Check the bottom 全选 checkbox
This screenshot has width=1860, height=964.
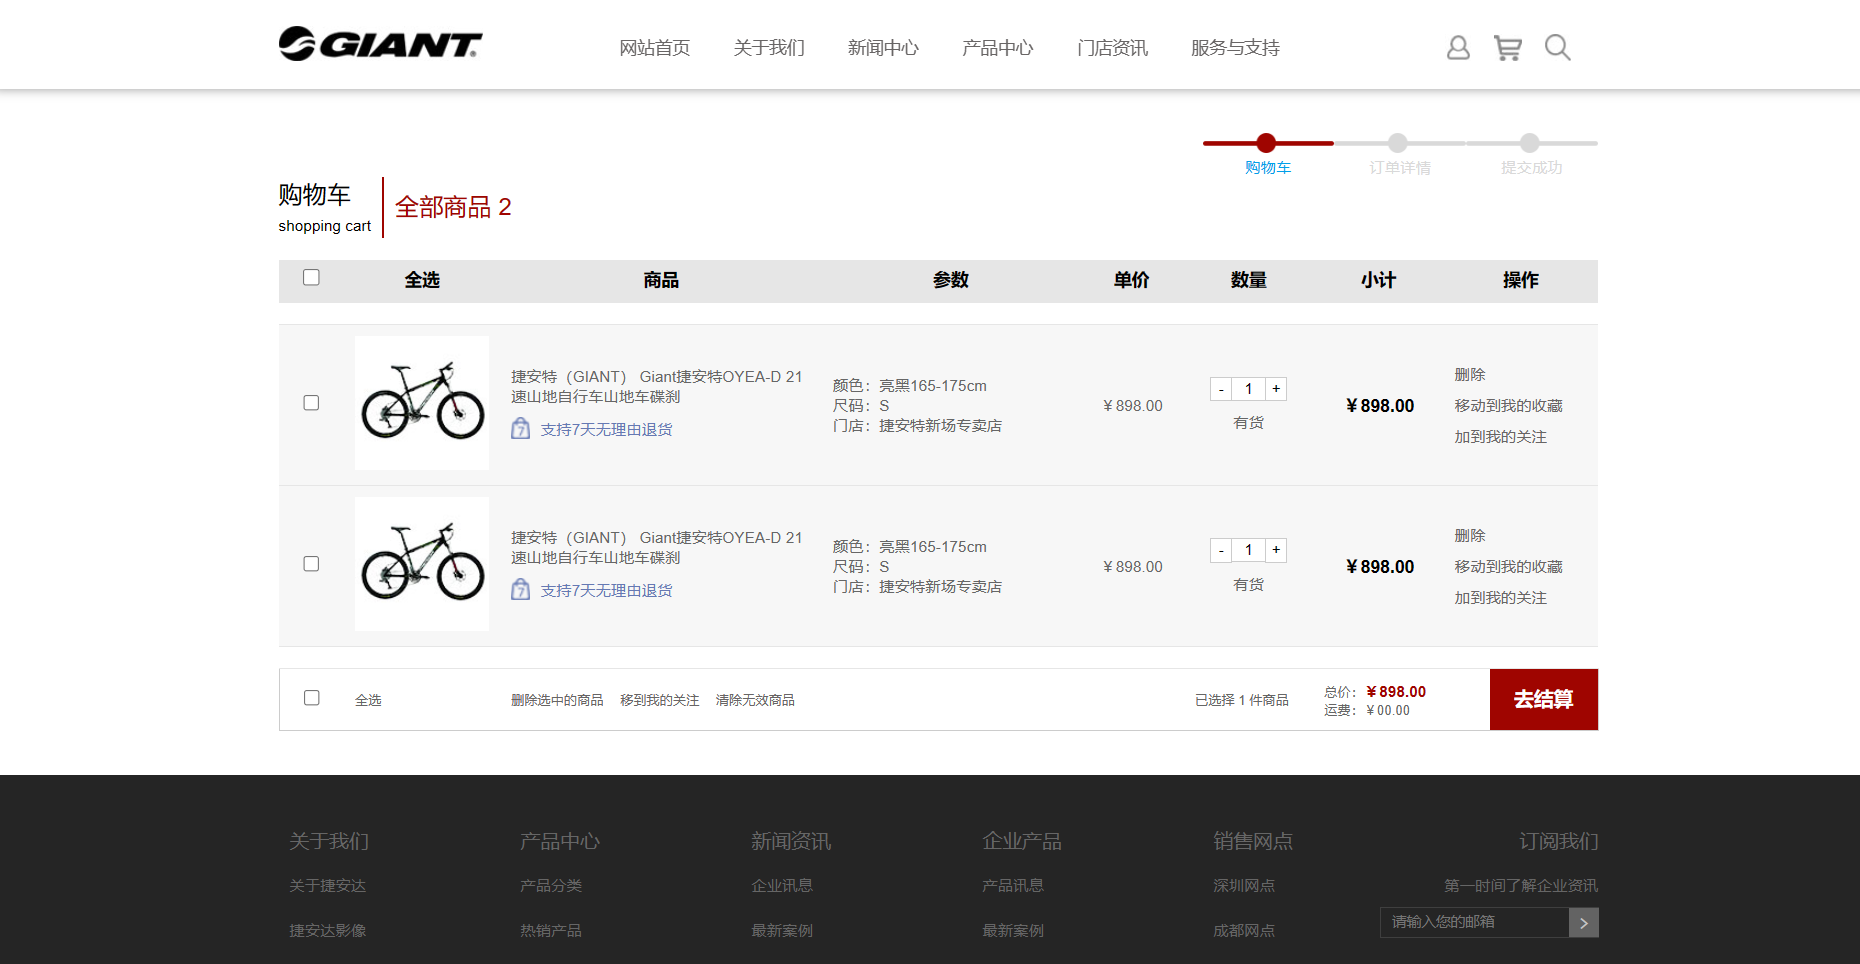[311, 698]
